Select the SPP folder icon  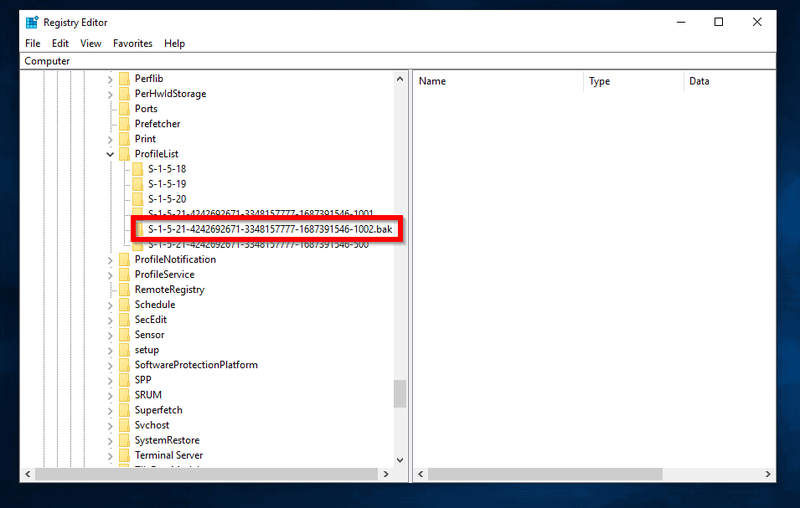click(124, 380)
